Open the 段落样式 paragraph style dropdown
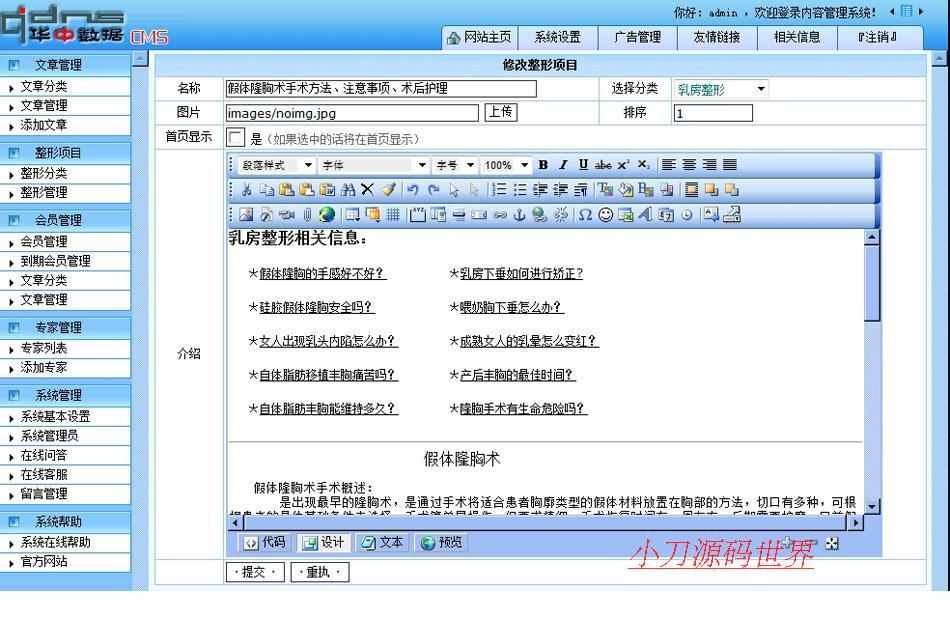The width and height of the screenshot is (950, 634). 277,165
